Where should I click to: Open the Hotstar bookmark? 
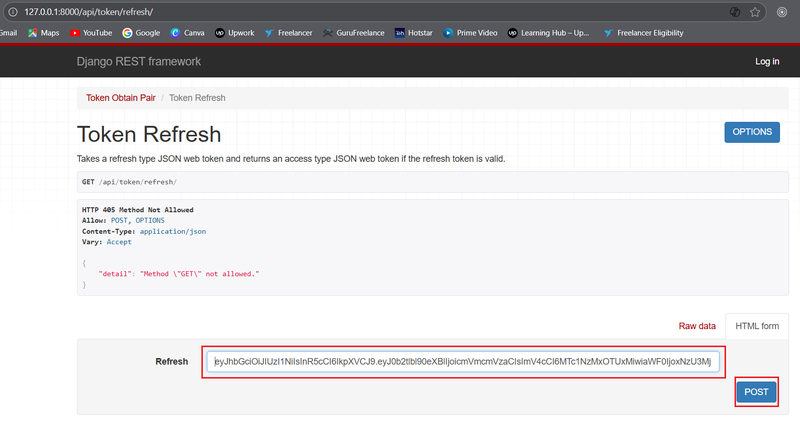(x=414, y=33)
